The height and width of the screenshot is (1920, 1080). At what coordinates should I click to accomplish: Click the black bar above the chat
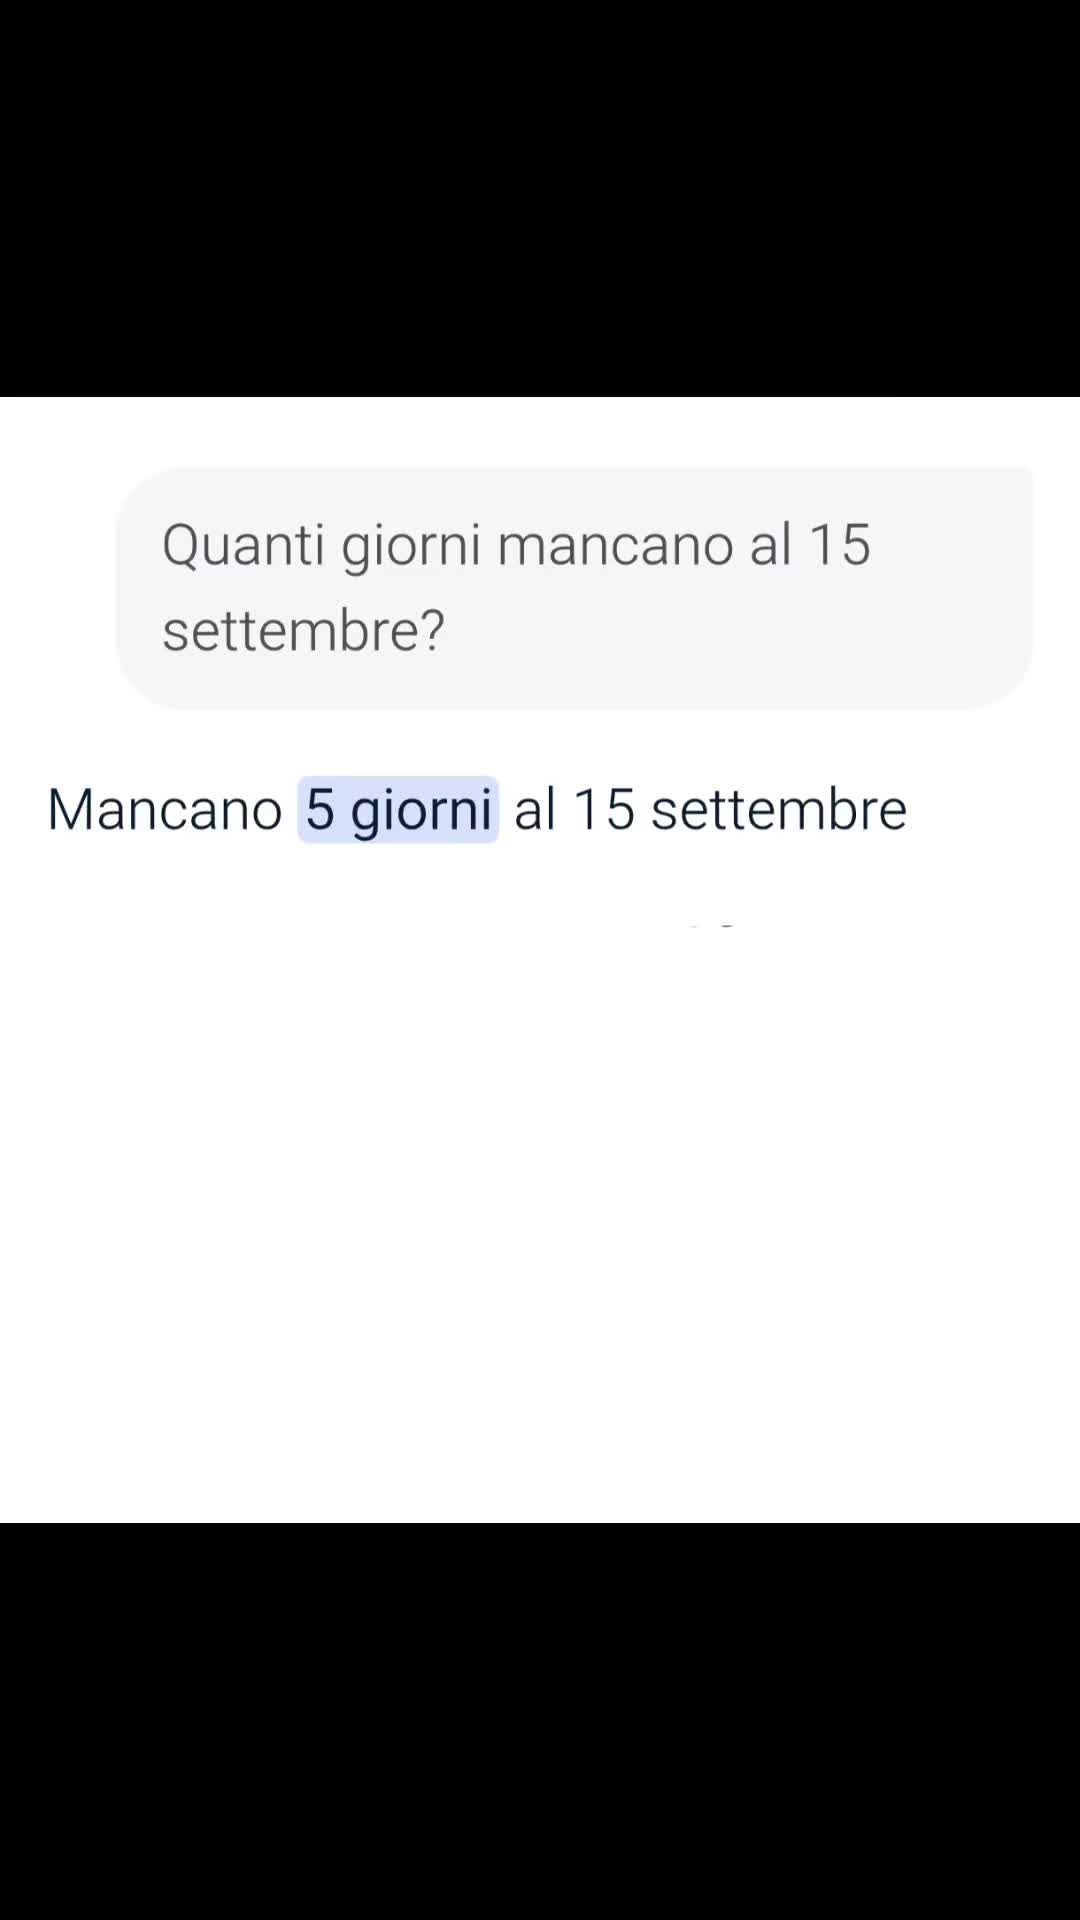[x=540, y=198]
